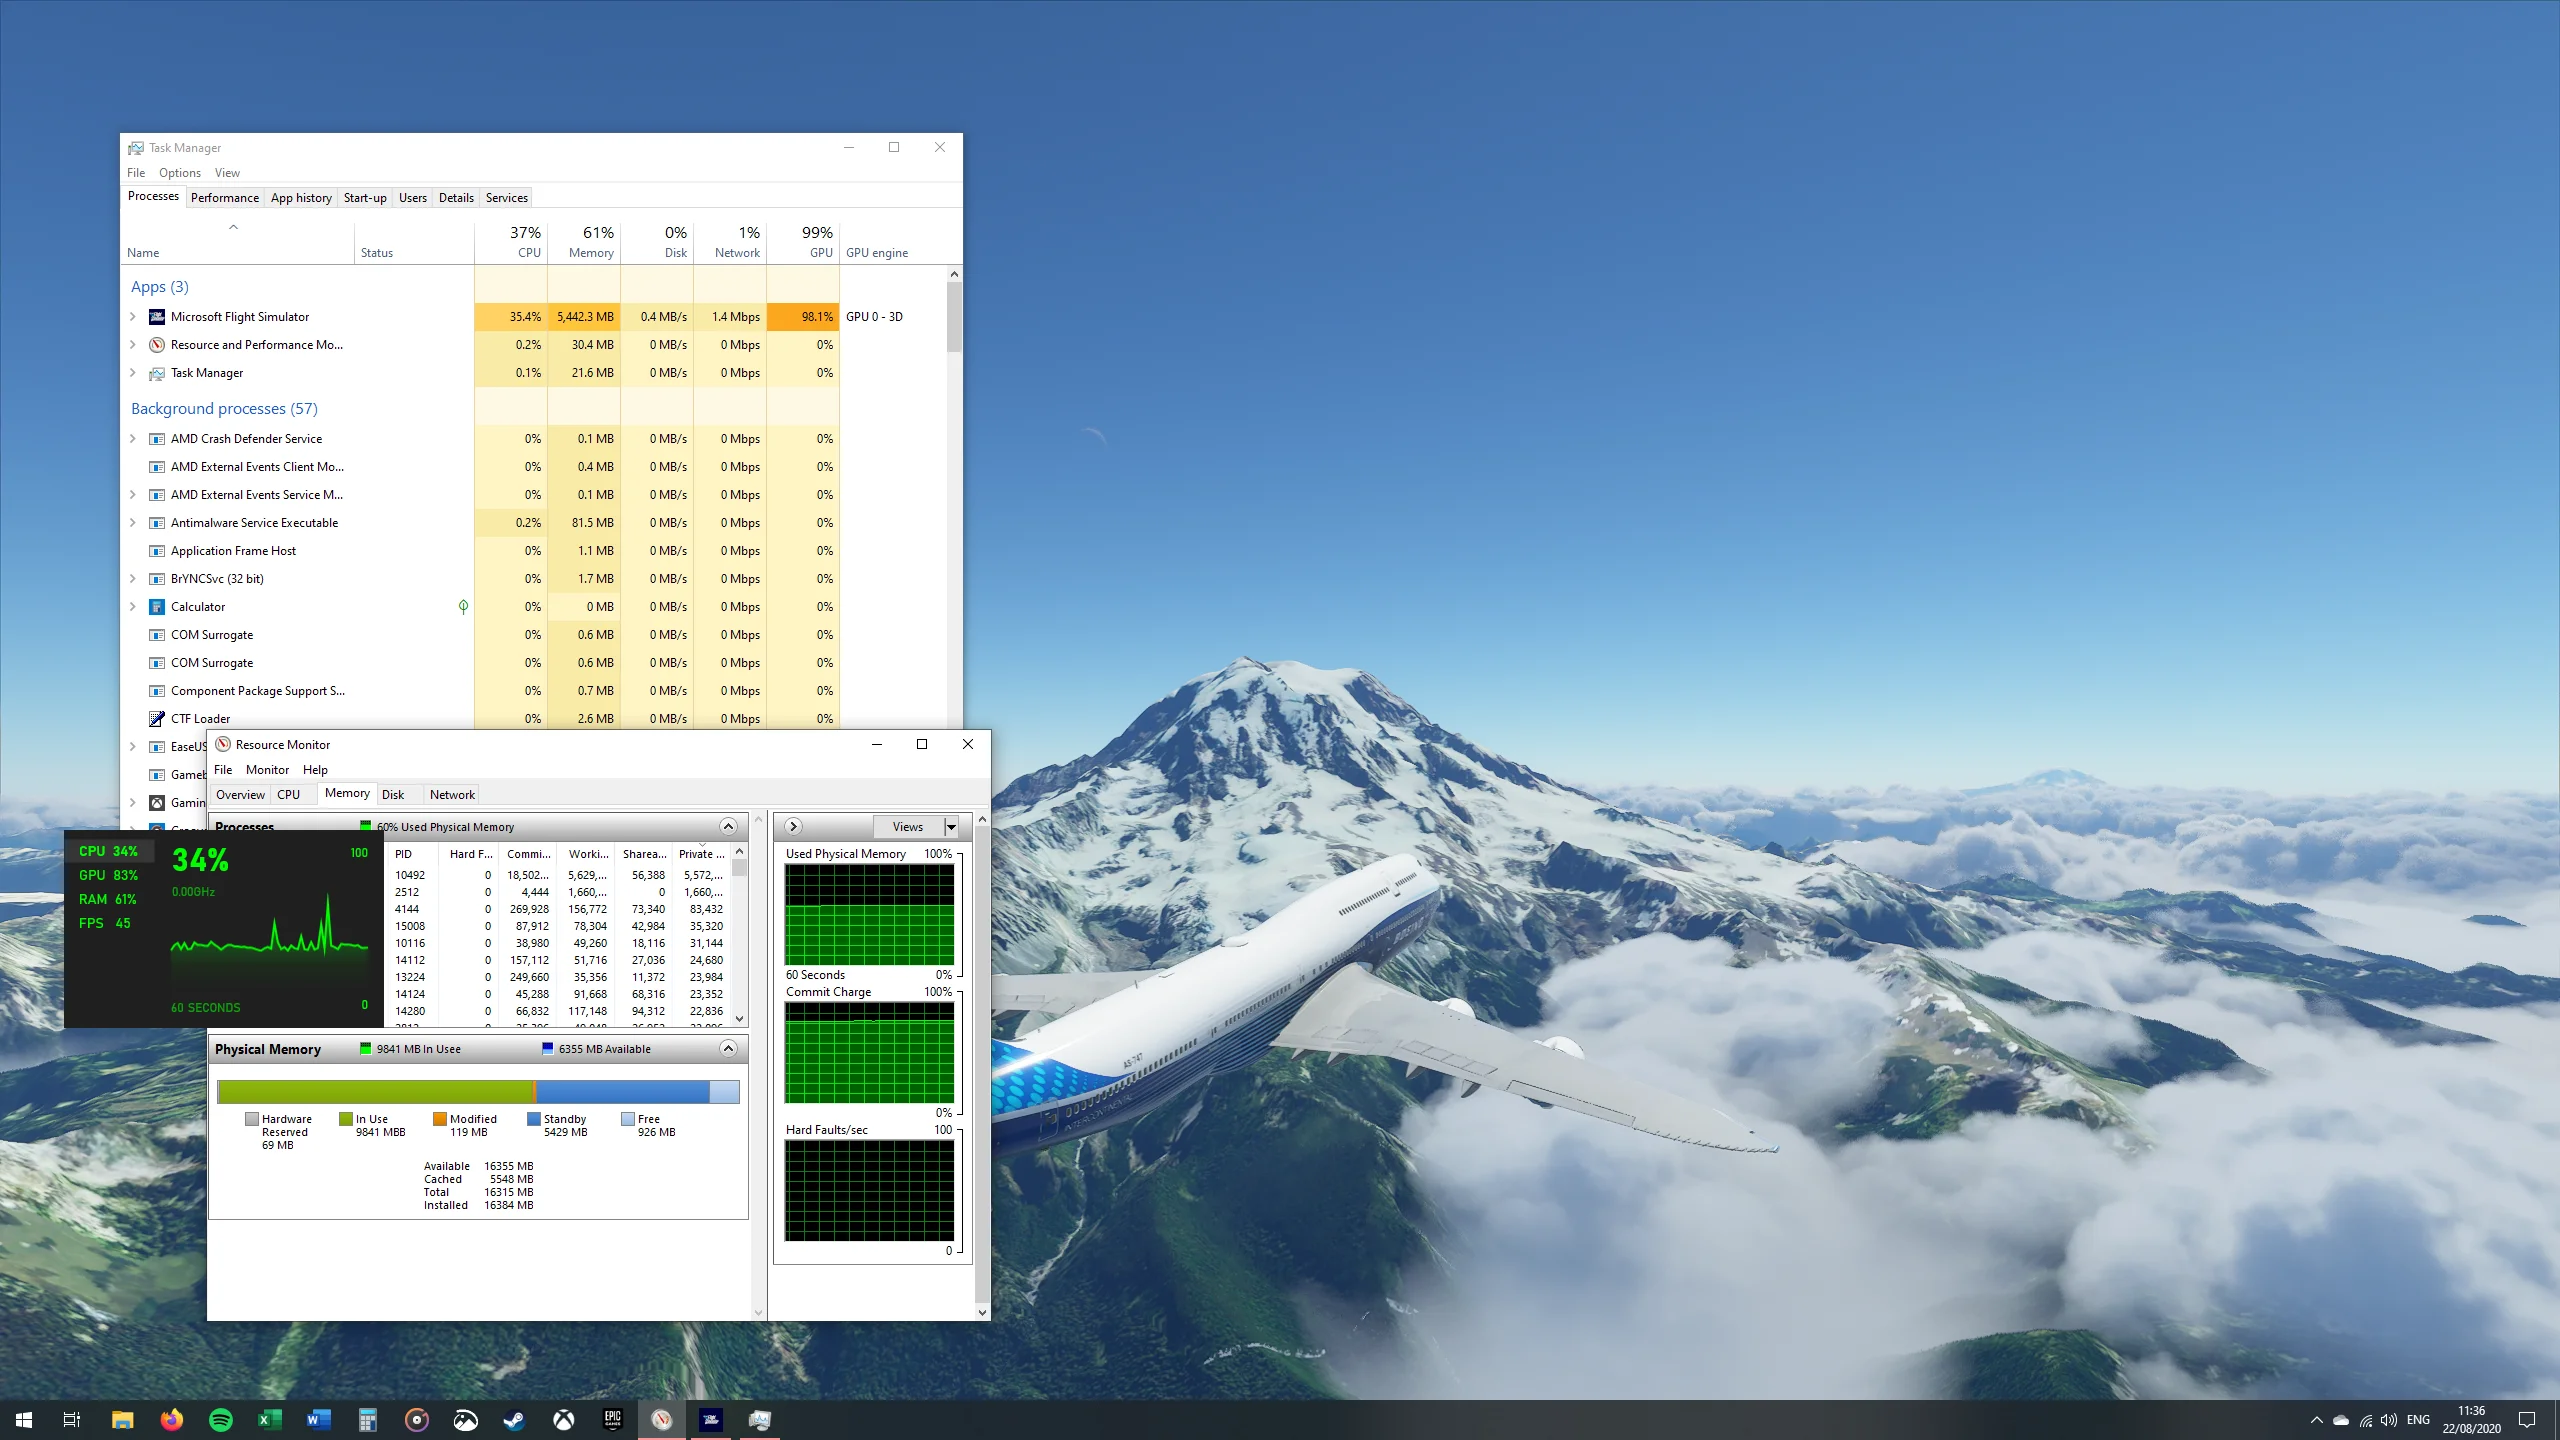Click the ENG language indicator

pyautogui.click(x=2418, y=1420)
